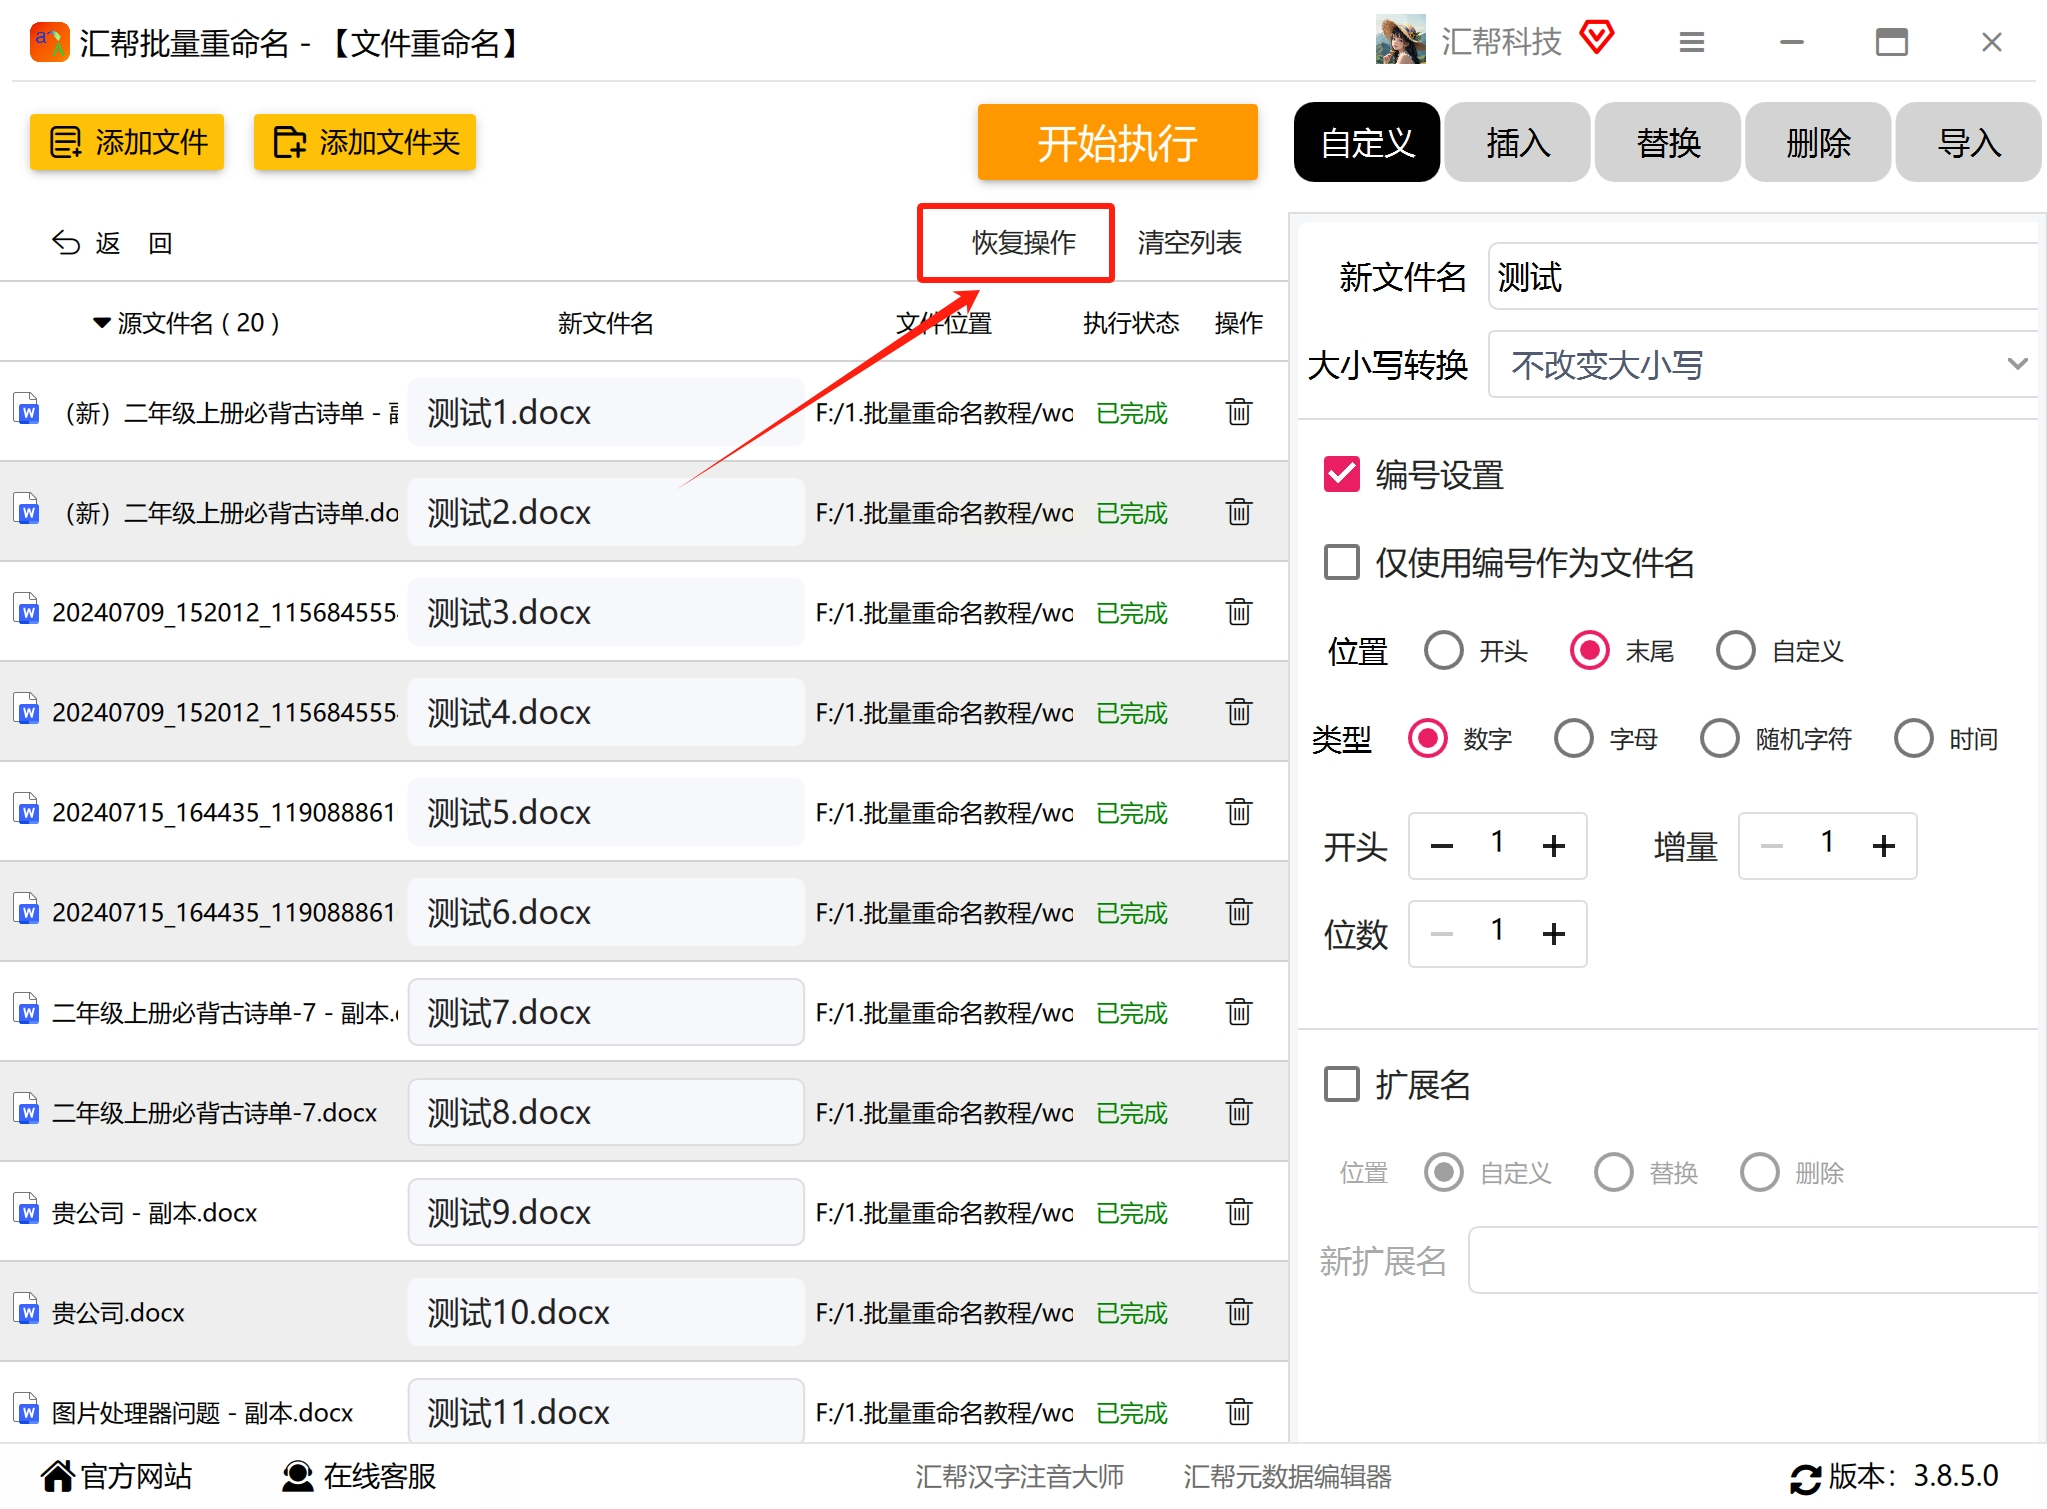Open 在线客服 customer service
The image size is (2047, 1509).
point(360,1476)
